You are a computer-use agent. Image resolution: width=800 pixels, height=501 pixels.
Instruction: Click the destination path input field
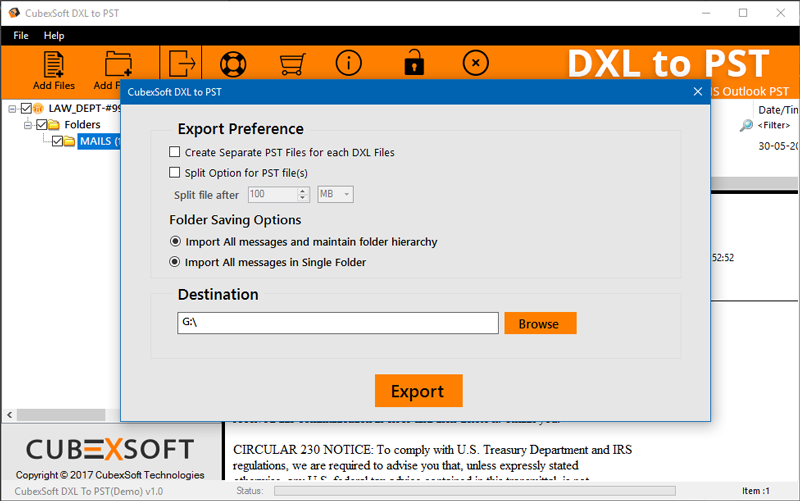click(338, 323)
